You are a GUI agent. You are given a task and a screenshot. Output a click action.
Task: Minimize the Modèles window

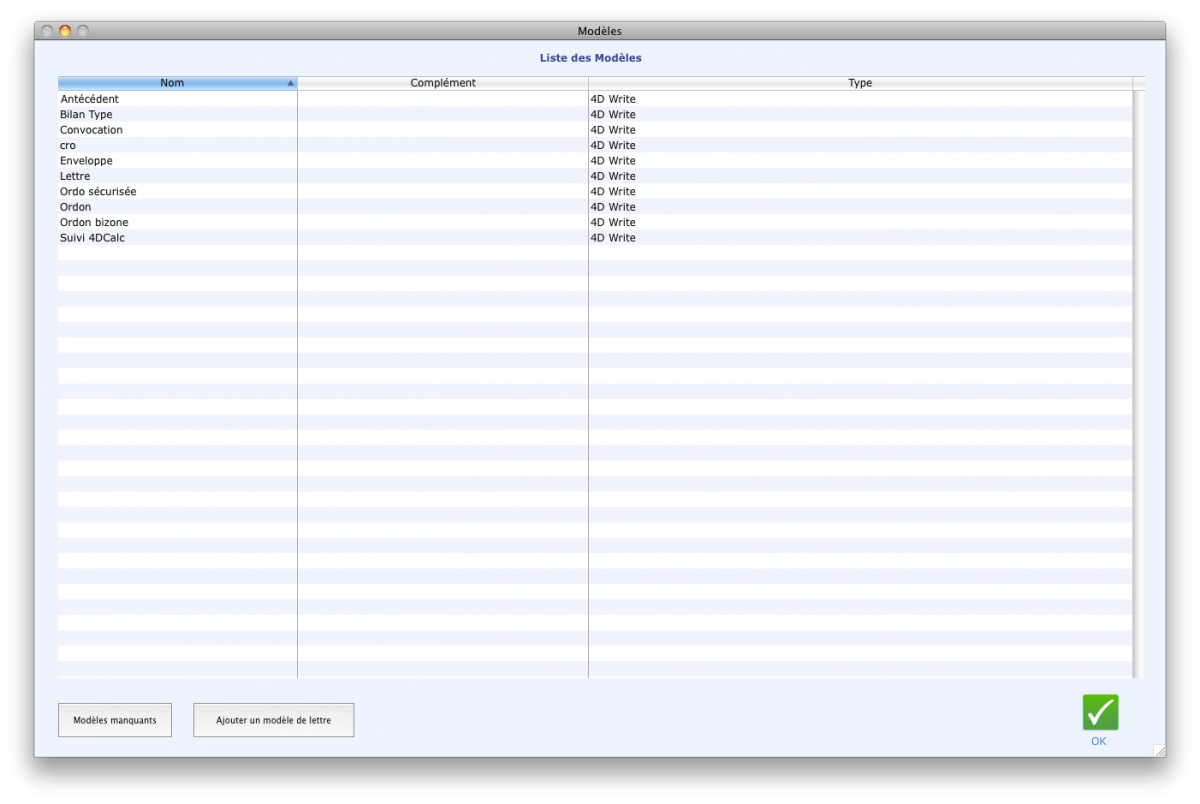pos(65,31)
